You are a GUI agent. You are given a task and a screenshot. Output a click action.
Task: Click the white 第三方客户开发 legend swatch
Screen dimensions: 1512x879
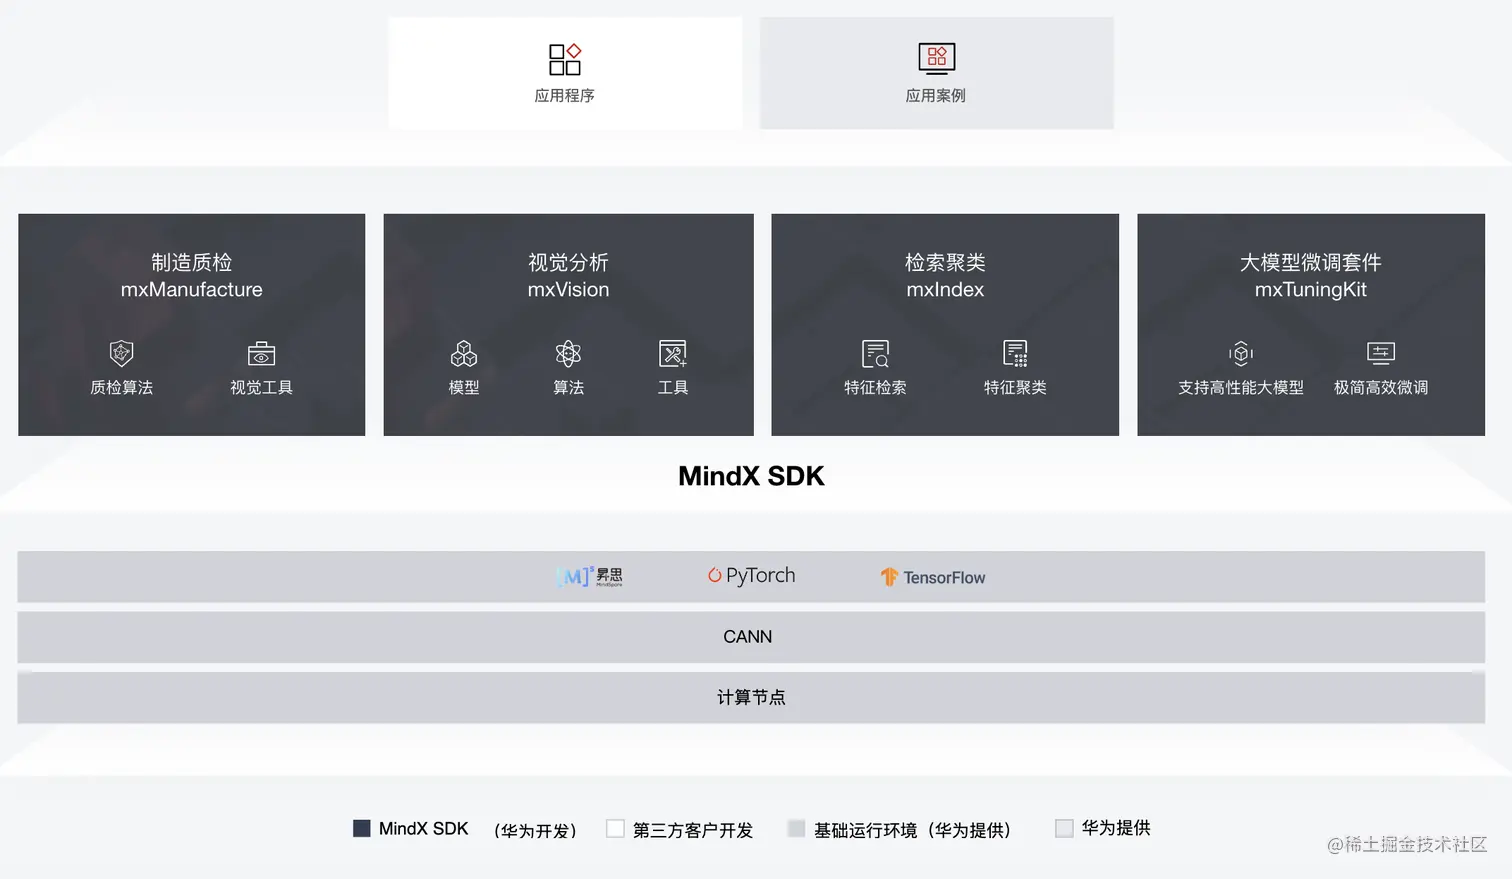click(x=615, y=828)
